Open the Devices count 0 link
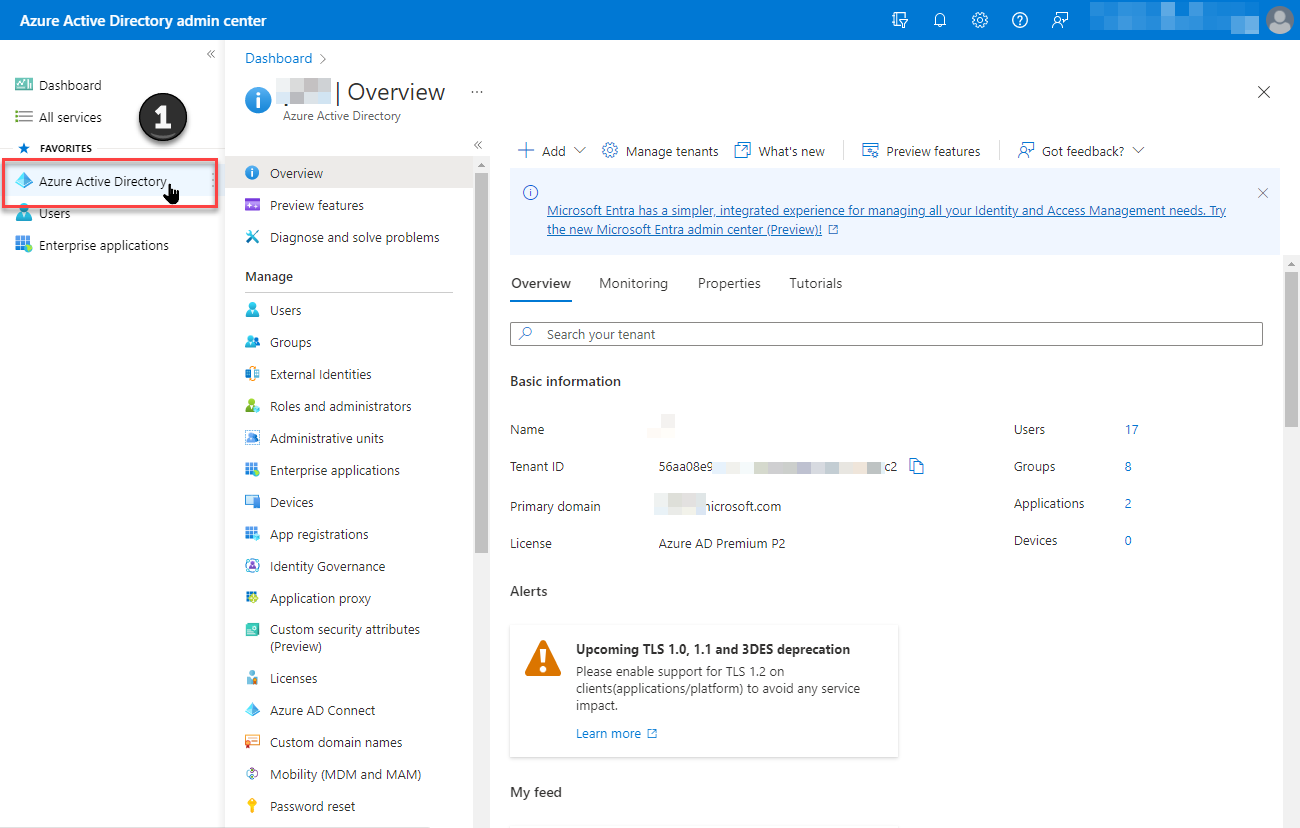The width and height of the screenshot is (1300, 828). coord(1128,541)
